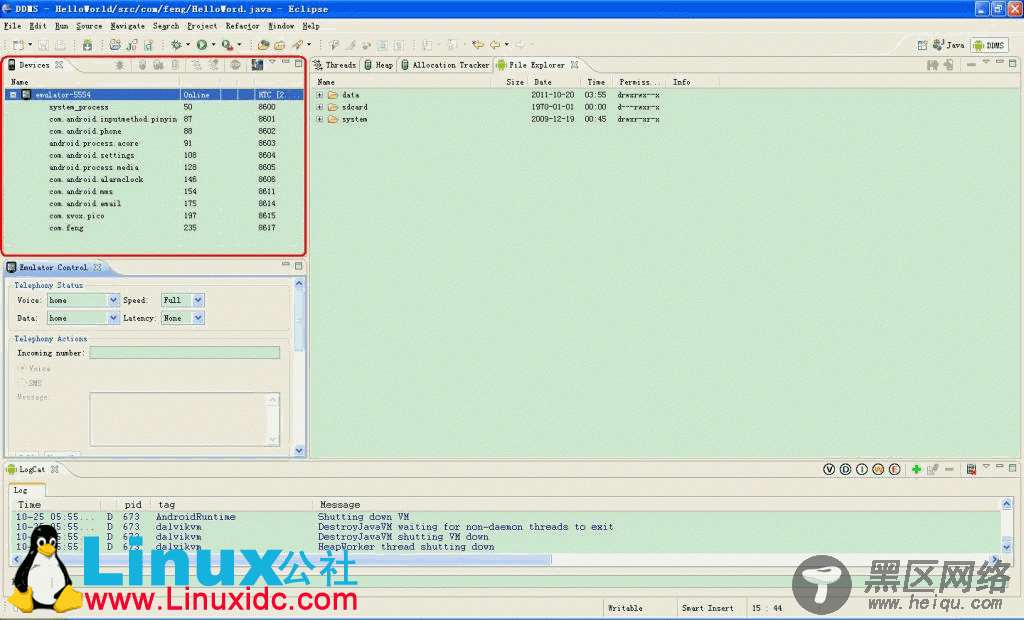Viewport: 1024px width, 620px height.
Task: Click the External Tools run icon
Action: 227,45
